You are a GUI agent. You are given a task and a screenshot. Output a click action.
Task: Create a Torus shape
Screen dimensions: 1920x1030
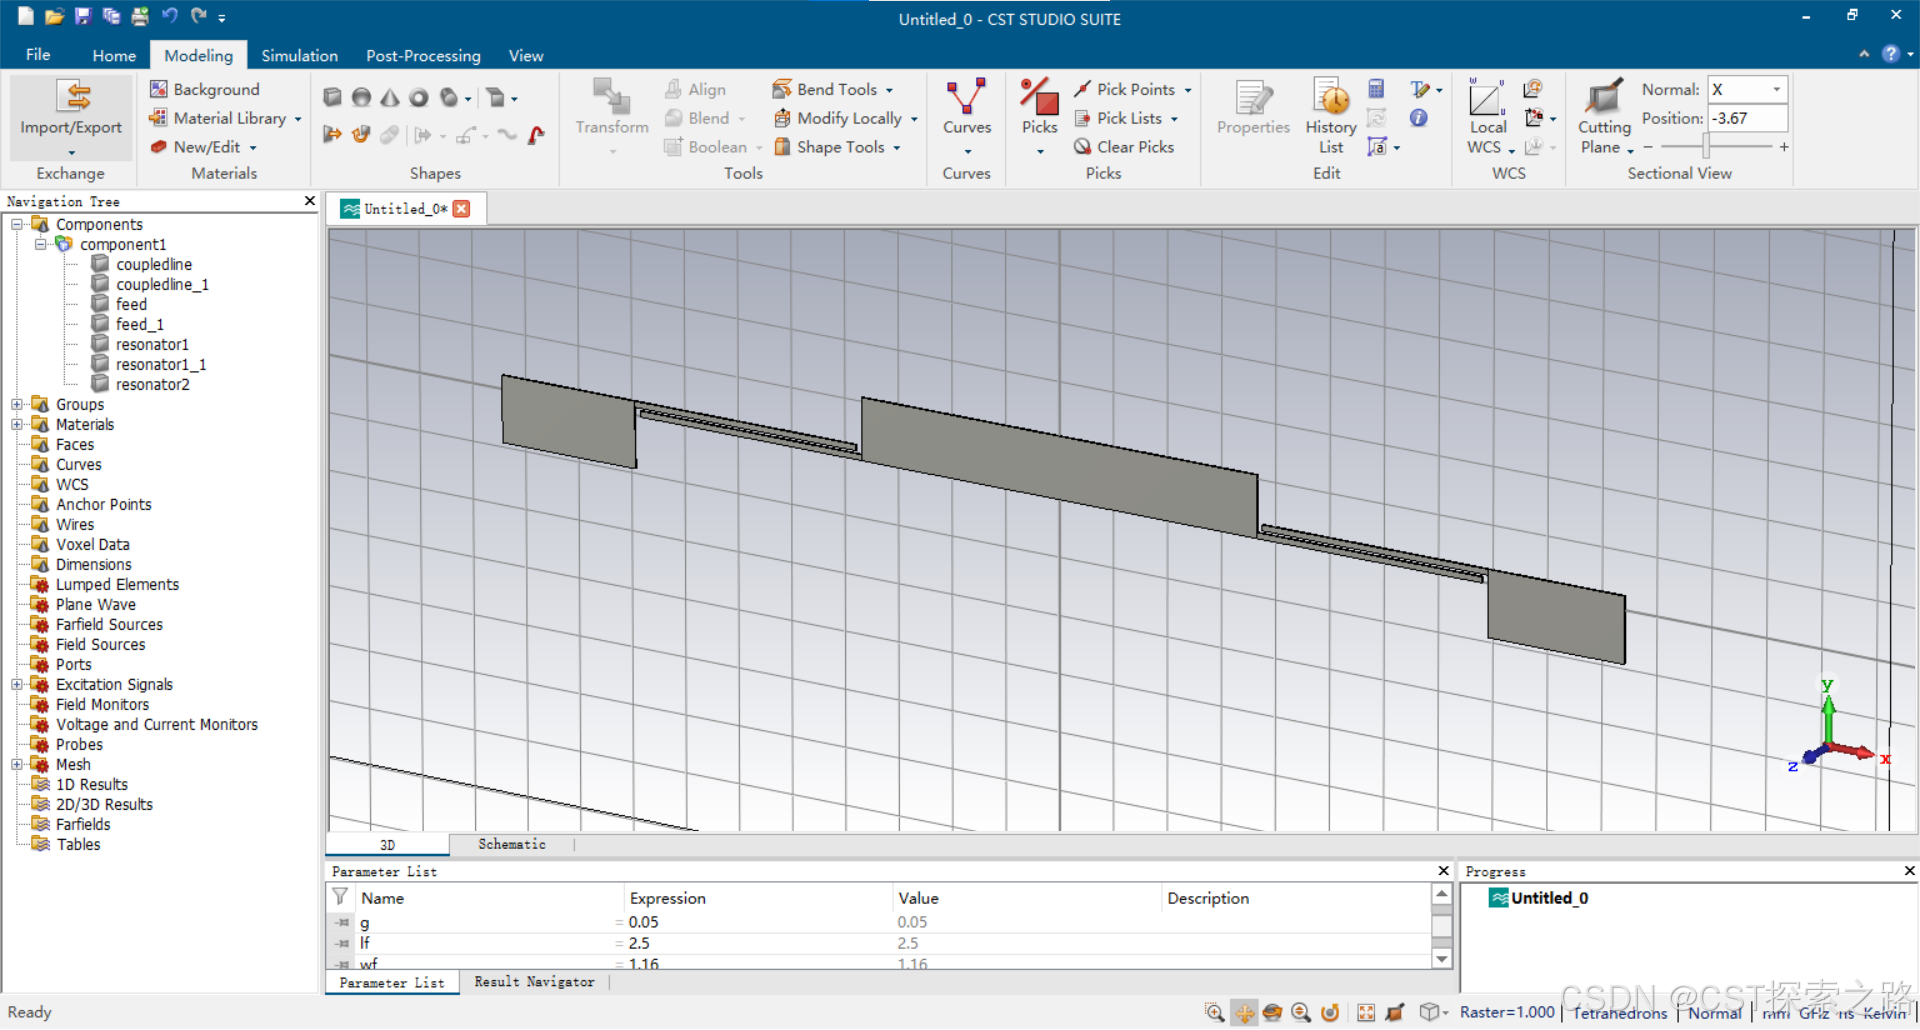tap(419, 97)
